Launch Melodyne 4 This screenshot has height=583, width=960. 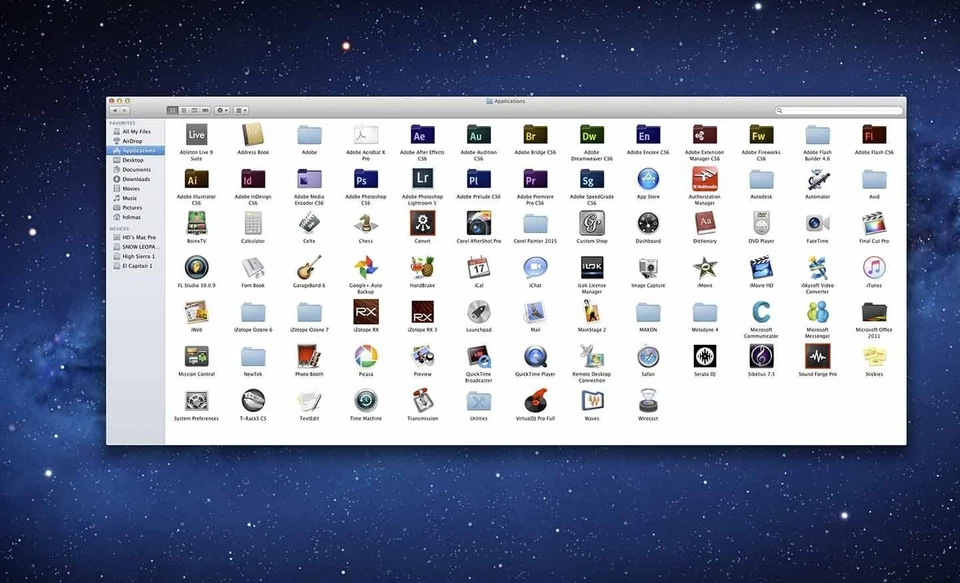[x=704, y=312]
